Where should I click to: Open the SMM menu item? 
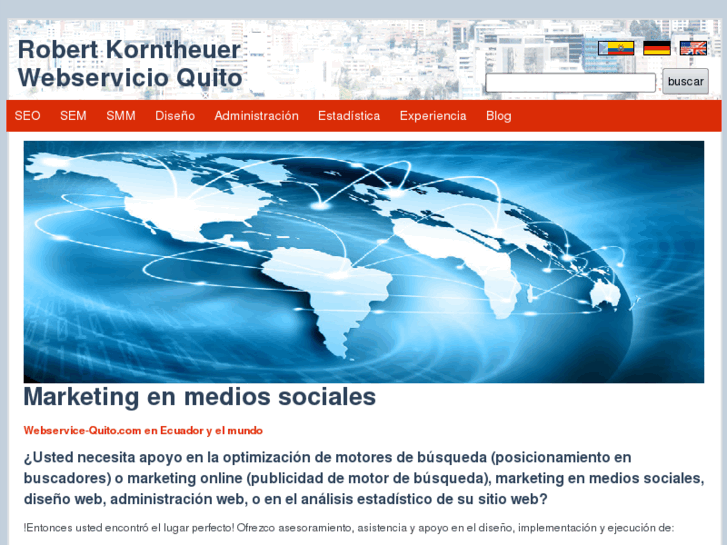(x=121, y=115)
